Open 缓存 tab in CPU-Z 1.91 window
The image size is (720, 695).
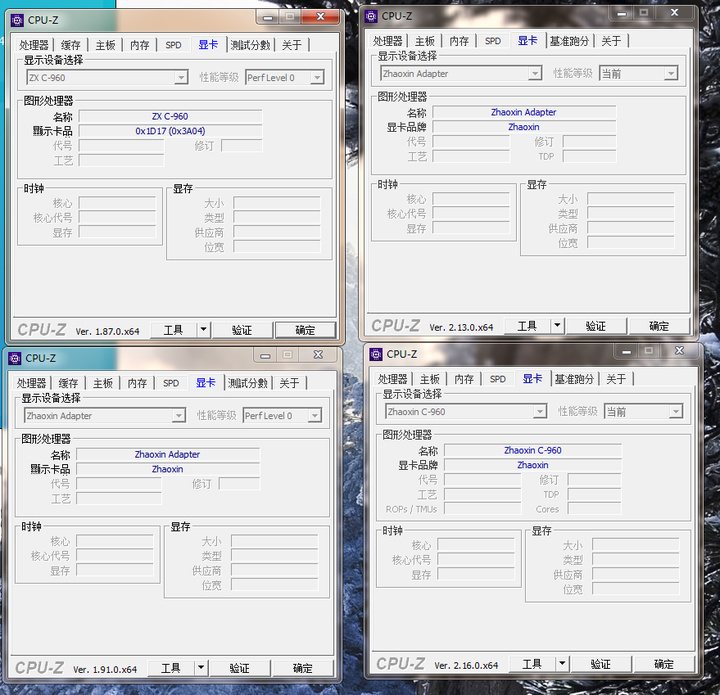click(68, 383)
